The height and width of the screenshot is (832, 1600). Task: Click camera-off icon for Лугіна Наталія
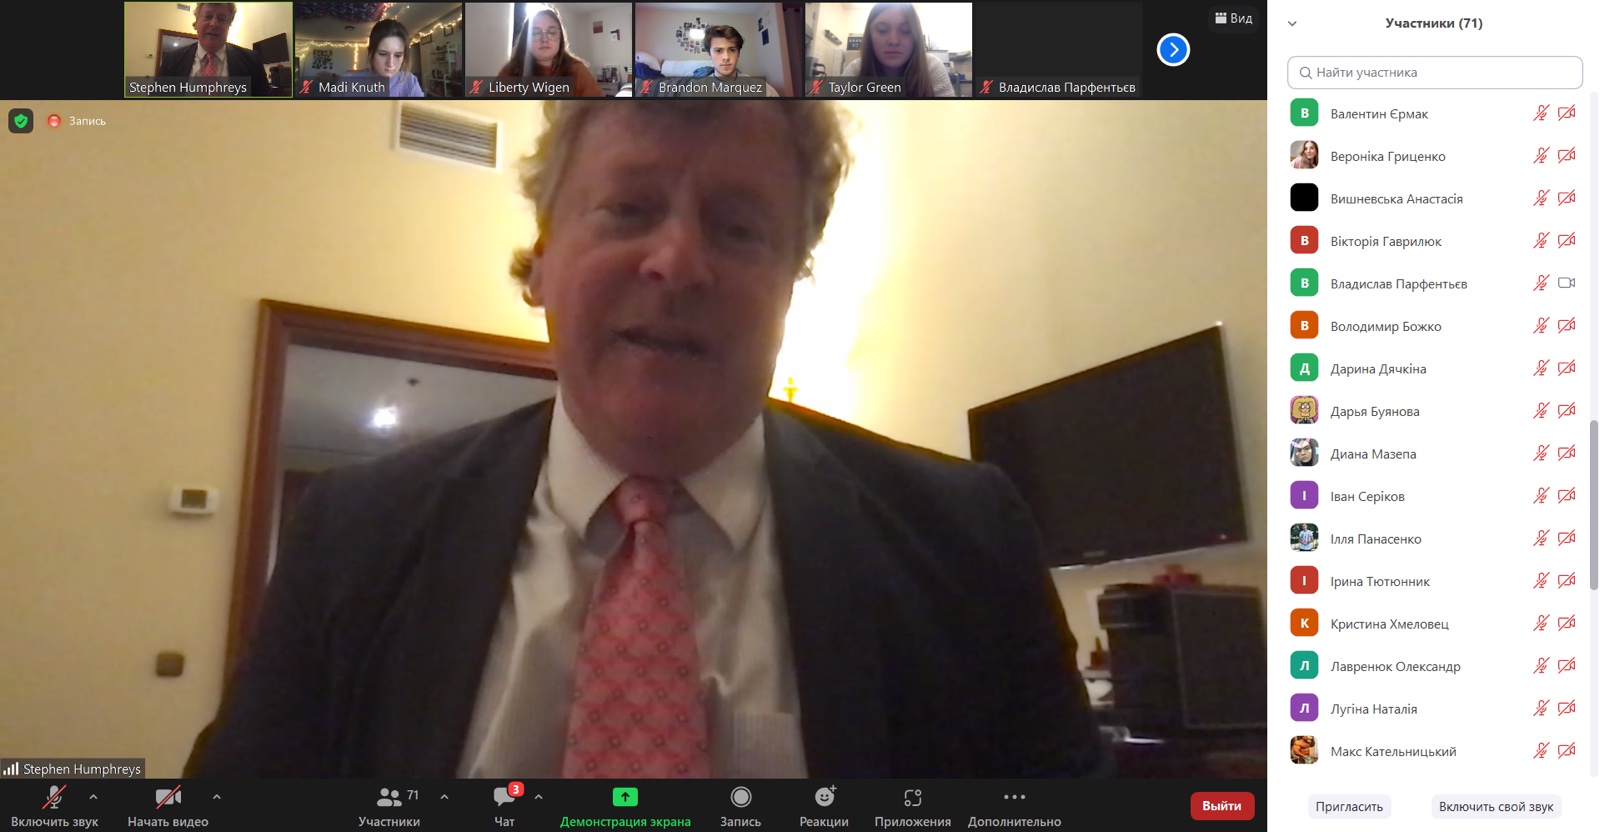tap(1567, 708)
